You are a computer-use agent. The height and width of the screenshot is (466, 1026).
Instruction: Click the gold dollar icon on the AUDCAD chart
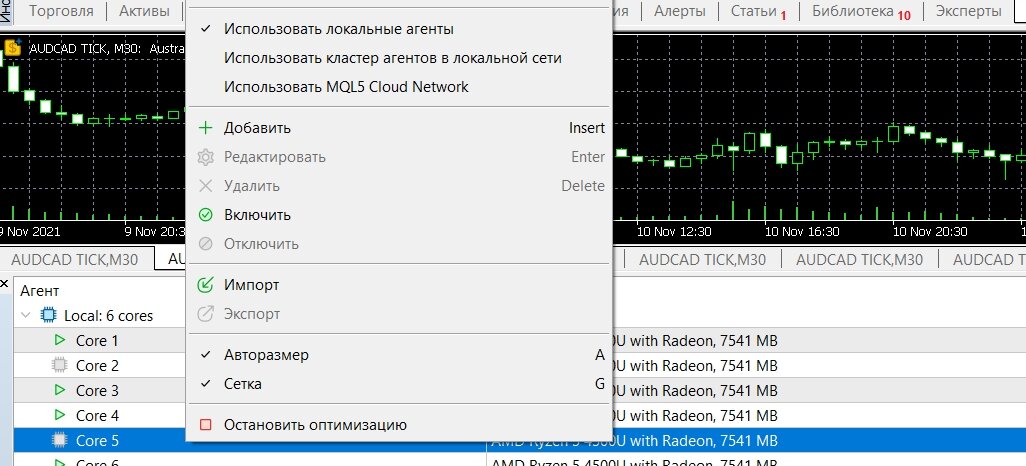click(x=13, y=48)
